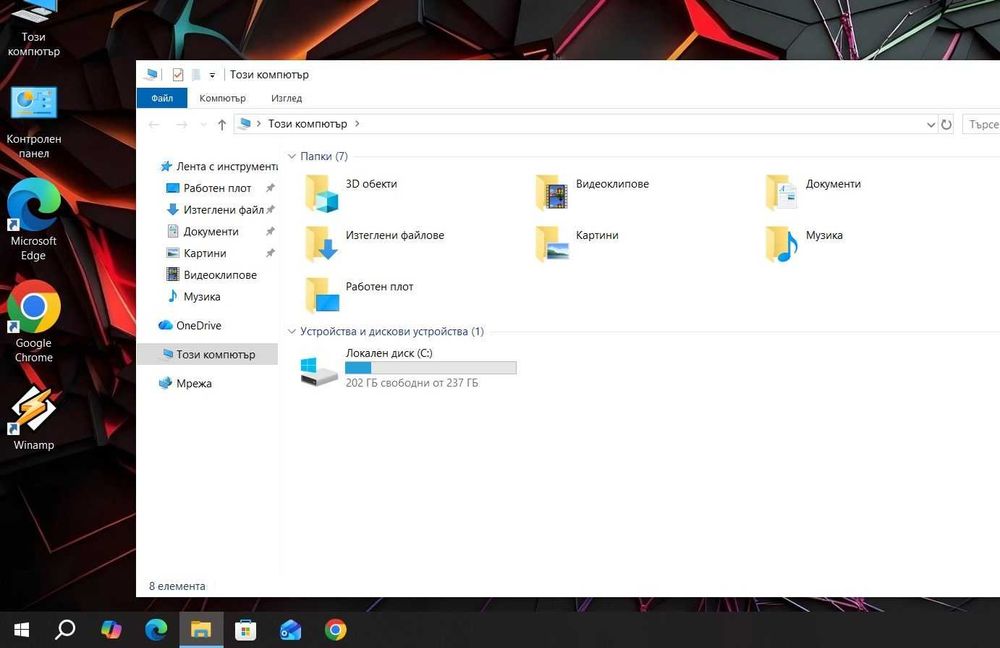Expand the address bar history dropdown
The height and width of the screenshot is (648, 1000).
930,125
